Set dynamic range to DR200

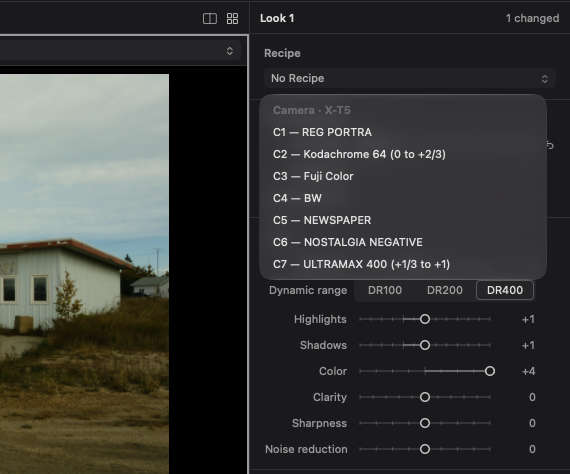pos(445,290)
